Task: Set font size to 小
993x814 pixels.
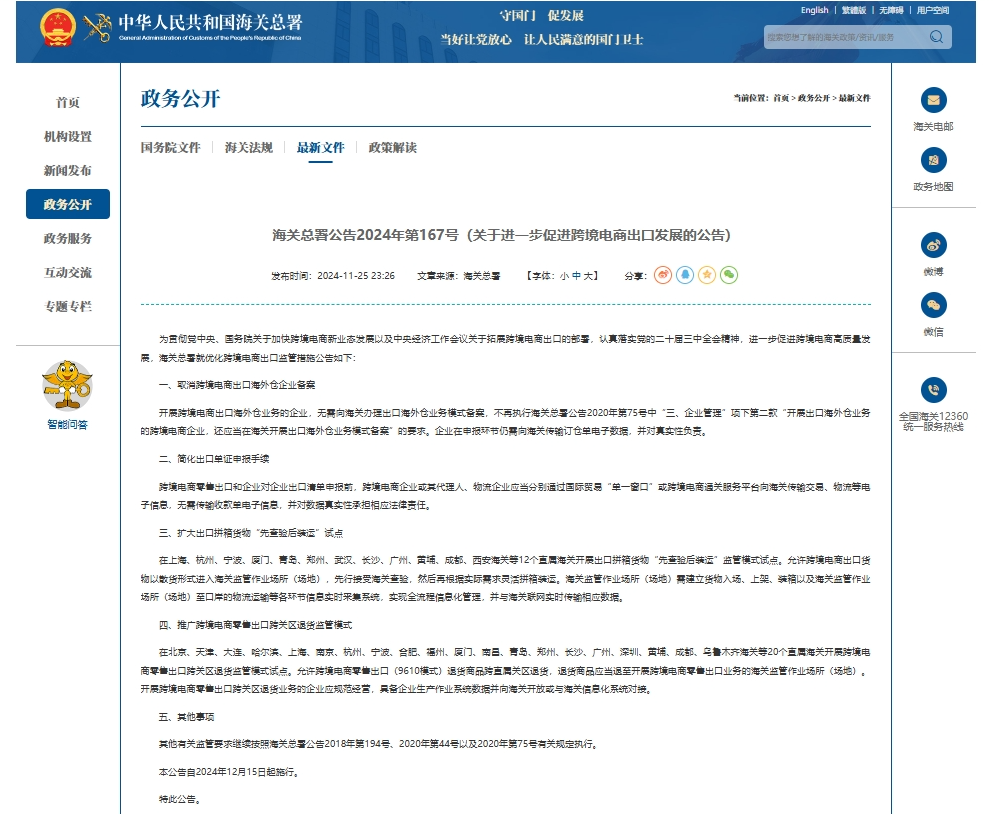Action: pyautogui.click(x=563, y=275)
